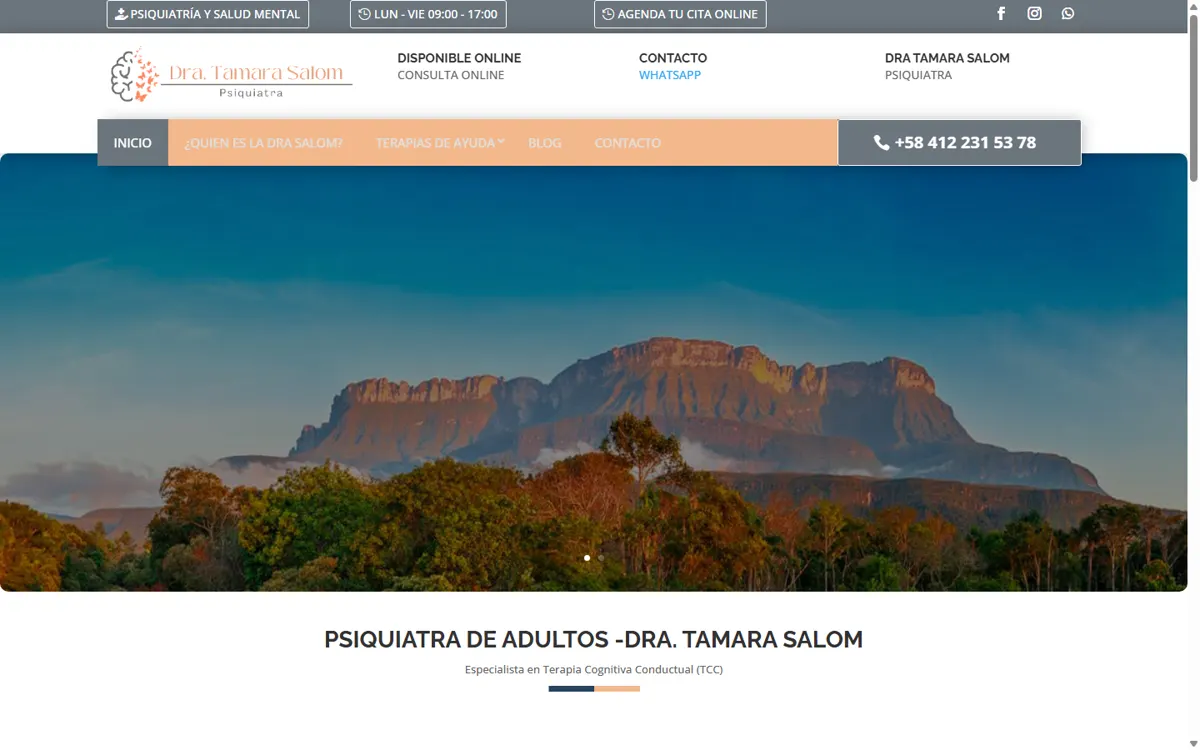Click the DRA TAMARA SALOM header text

tap(947, 58)
